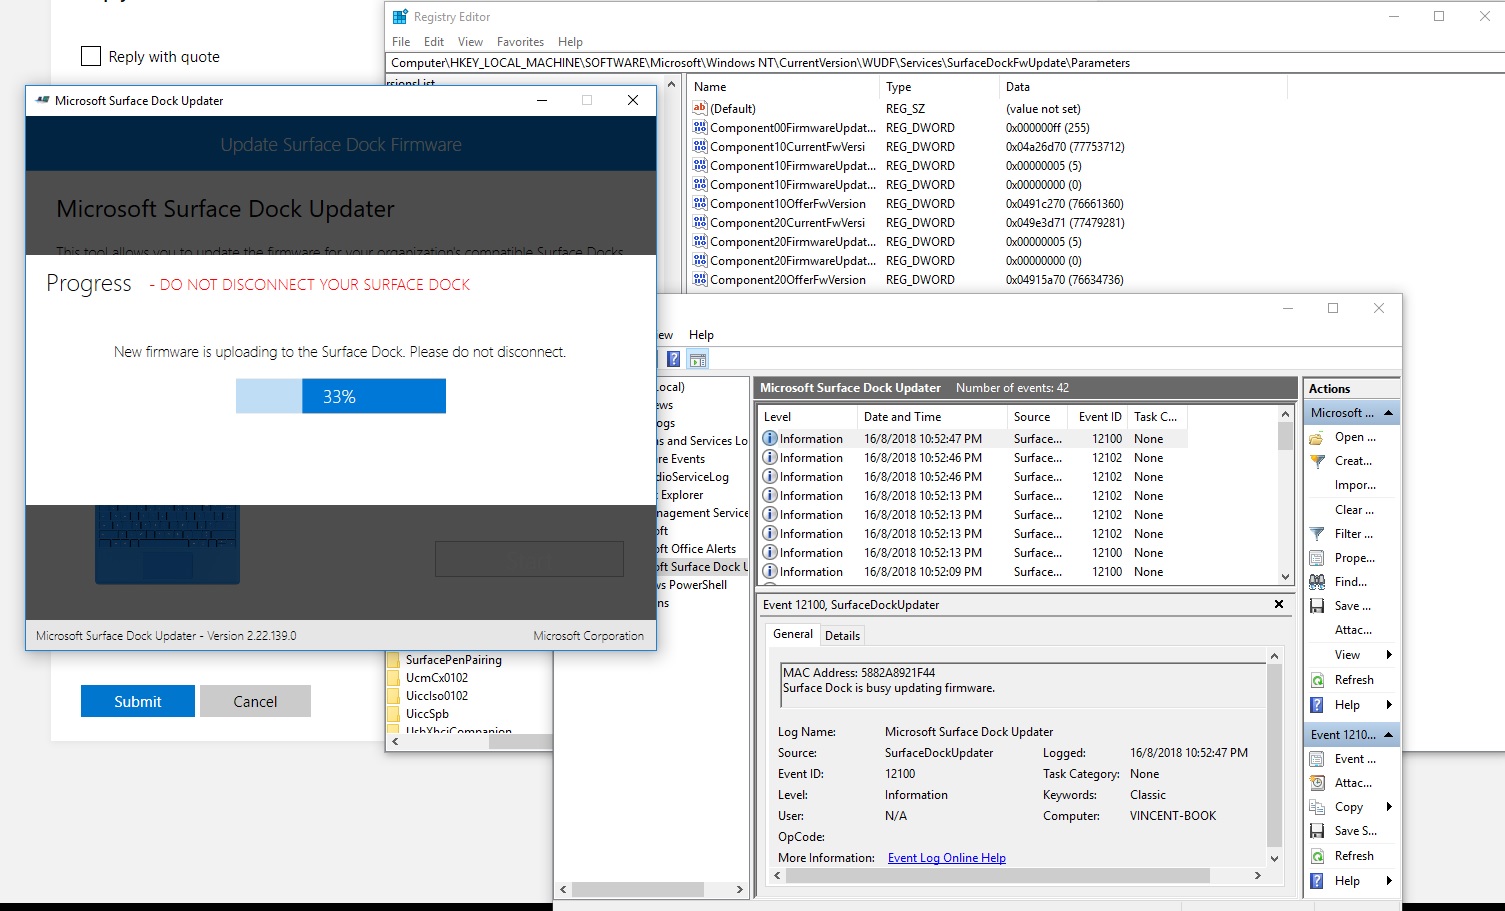Expand the Copy submenu arrow
1505x911 pixels.
point(1389,807)
